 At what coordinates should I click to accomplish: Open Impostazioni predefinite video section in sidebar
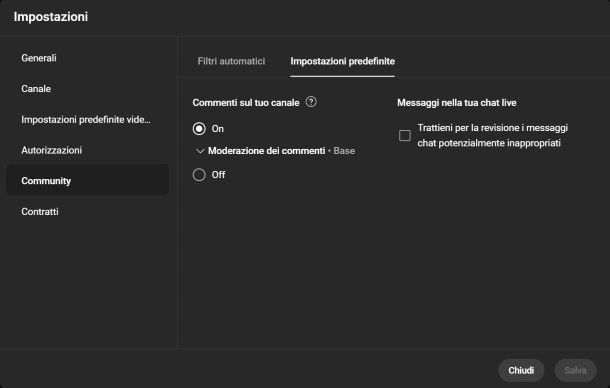tap(88, 119)
